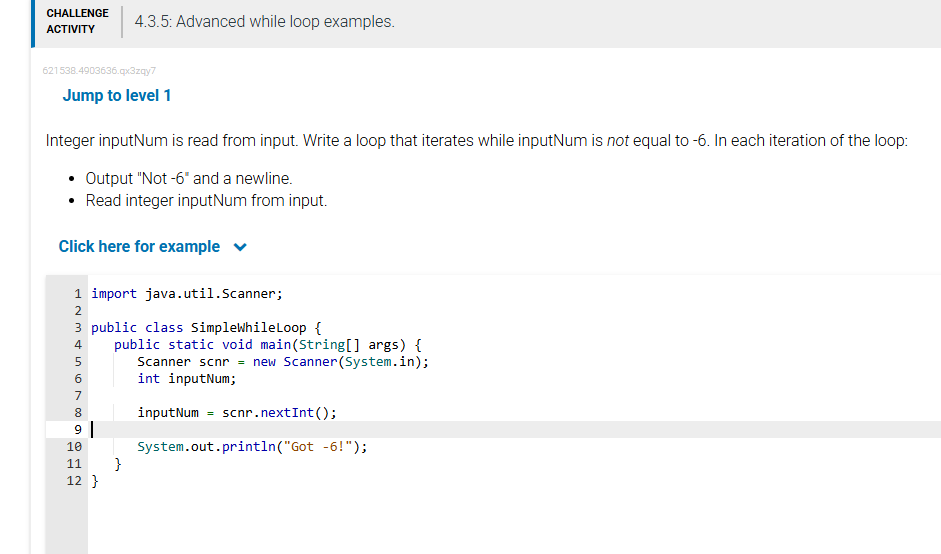Click line number 10 in gutter
Screen dimensions: 941x554
pos(74,447)
